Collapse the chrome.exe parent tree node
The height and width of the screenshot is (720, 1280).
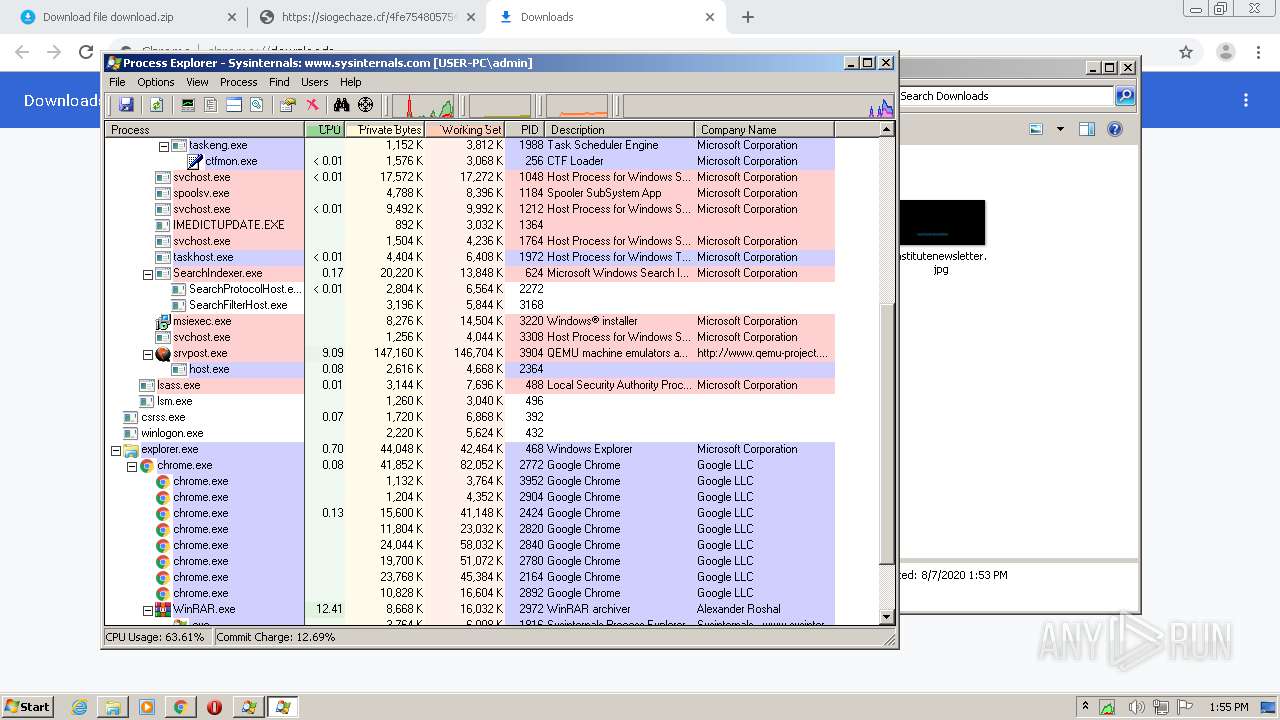coord(132,466)
